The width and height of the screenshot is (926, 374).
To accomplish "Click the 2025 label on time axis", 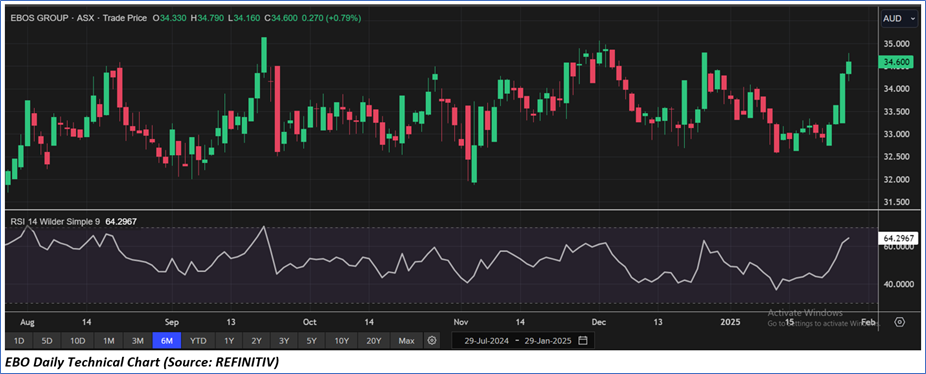I will coord(730,323).
